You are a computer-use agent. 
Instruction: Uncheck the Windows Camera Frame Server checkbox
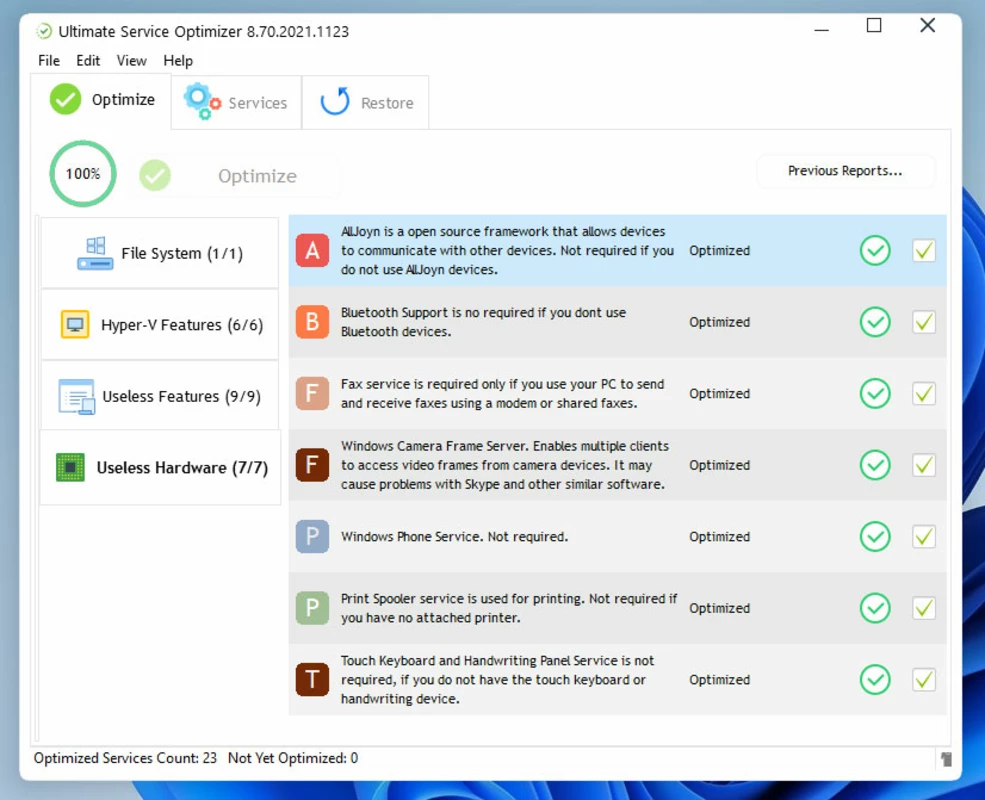pyautogui.click(x=924, y=465)
